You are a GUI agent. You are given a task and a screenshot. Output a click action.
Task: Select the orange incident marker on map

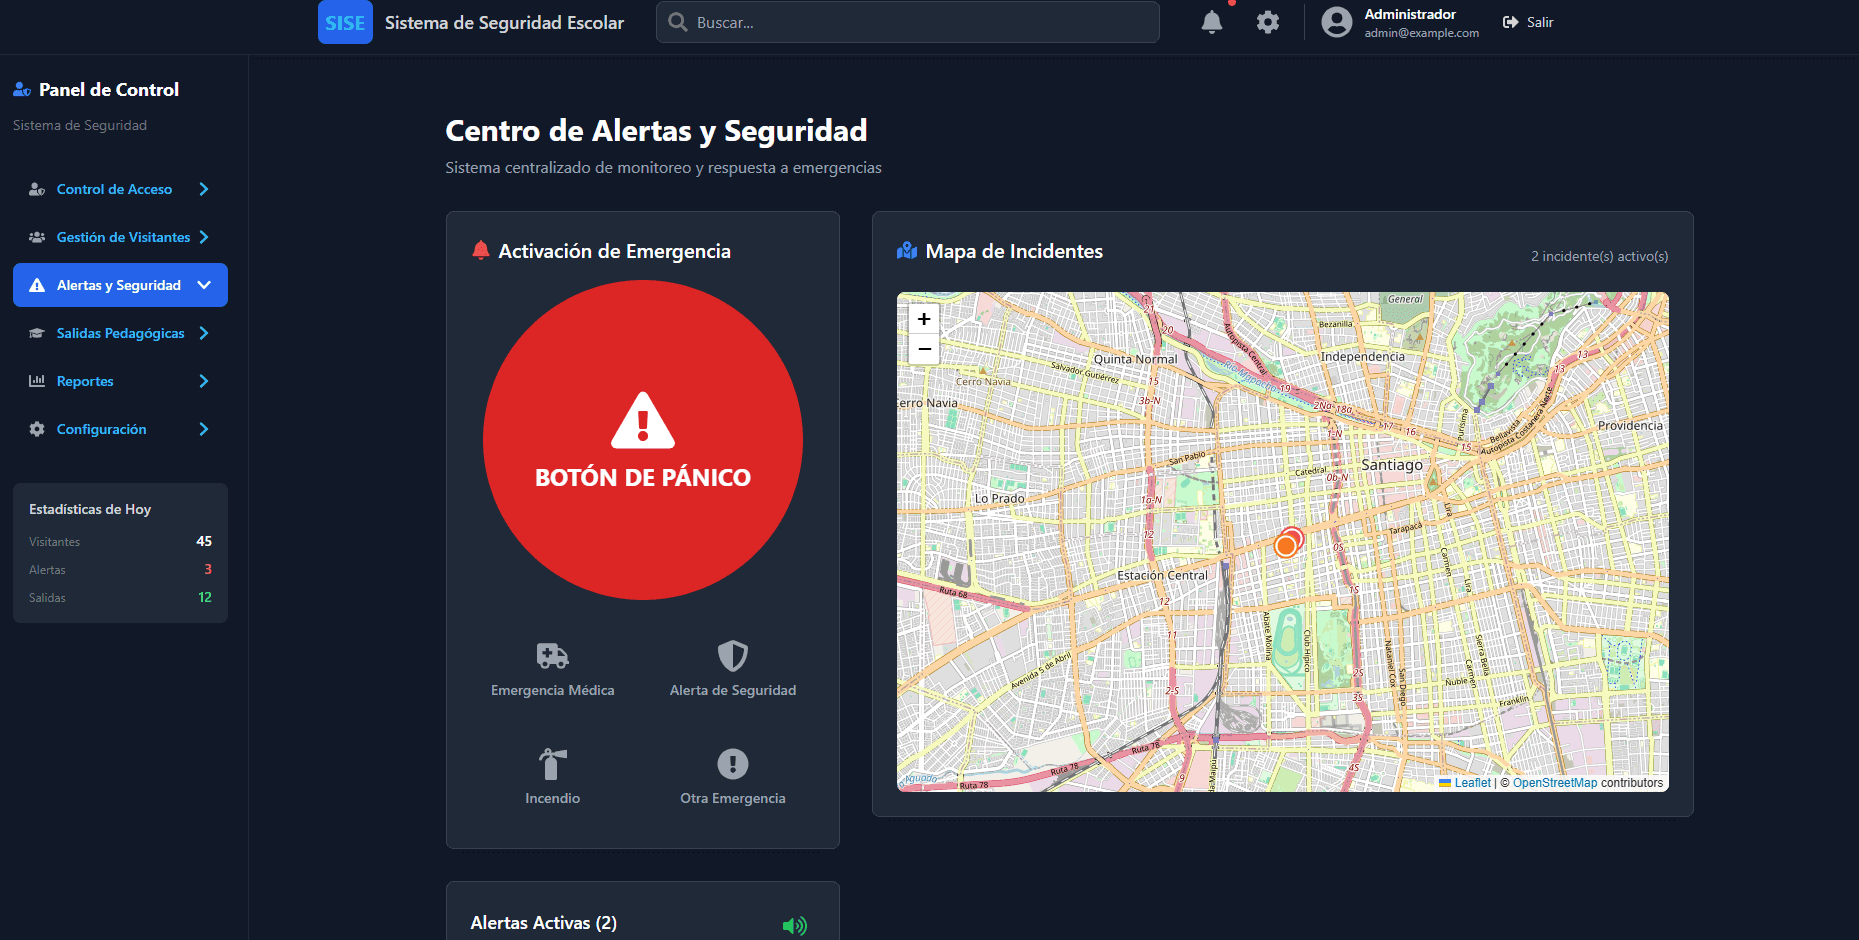click(1286, 546)
